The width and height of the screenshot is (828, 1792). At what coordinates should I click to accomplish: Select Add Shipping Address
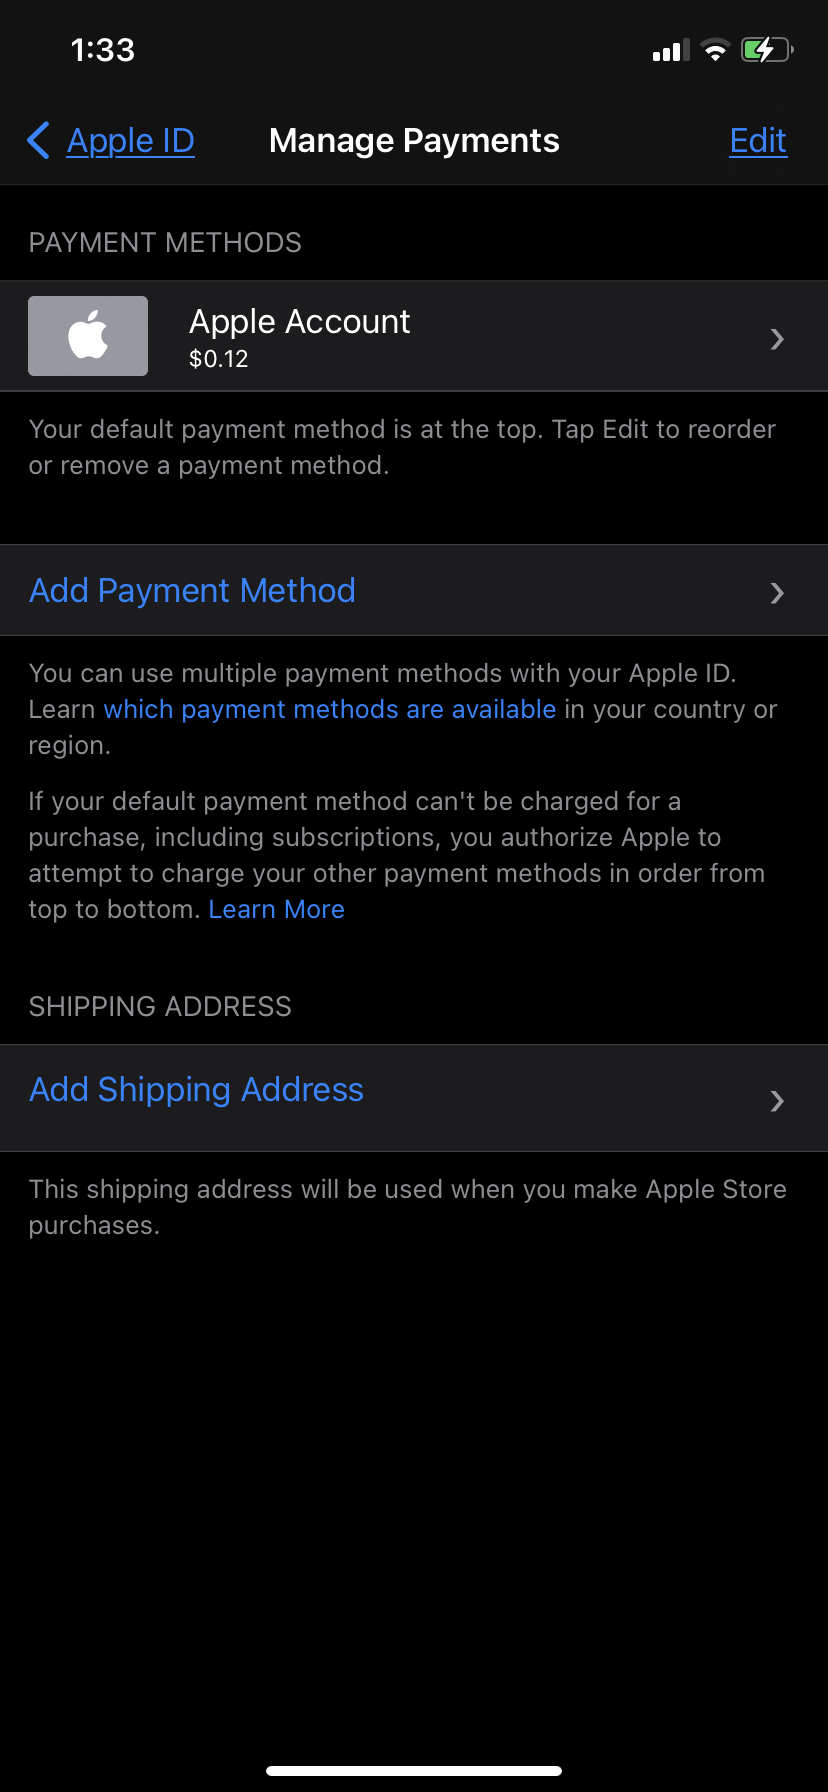click(414, 1098)
